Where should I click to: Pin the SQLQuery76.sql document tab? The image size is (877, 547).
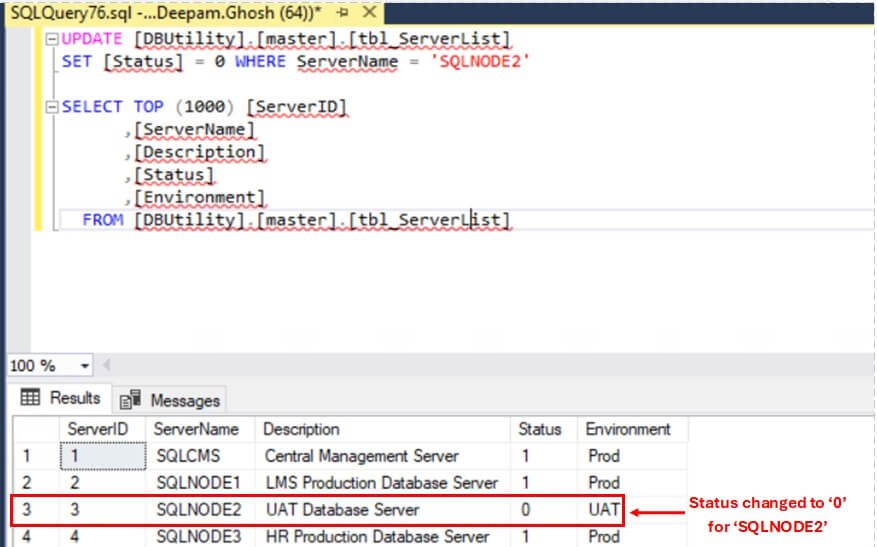pos(341,14)
